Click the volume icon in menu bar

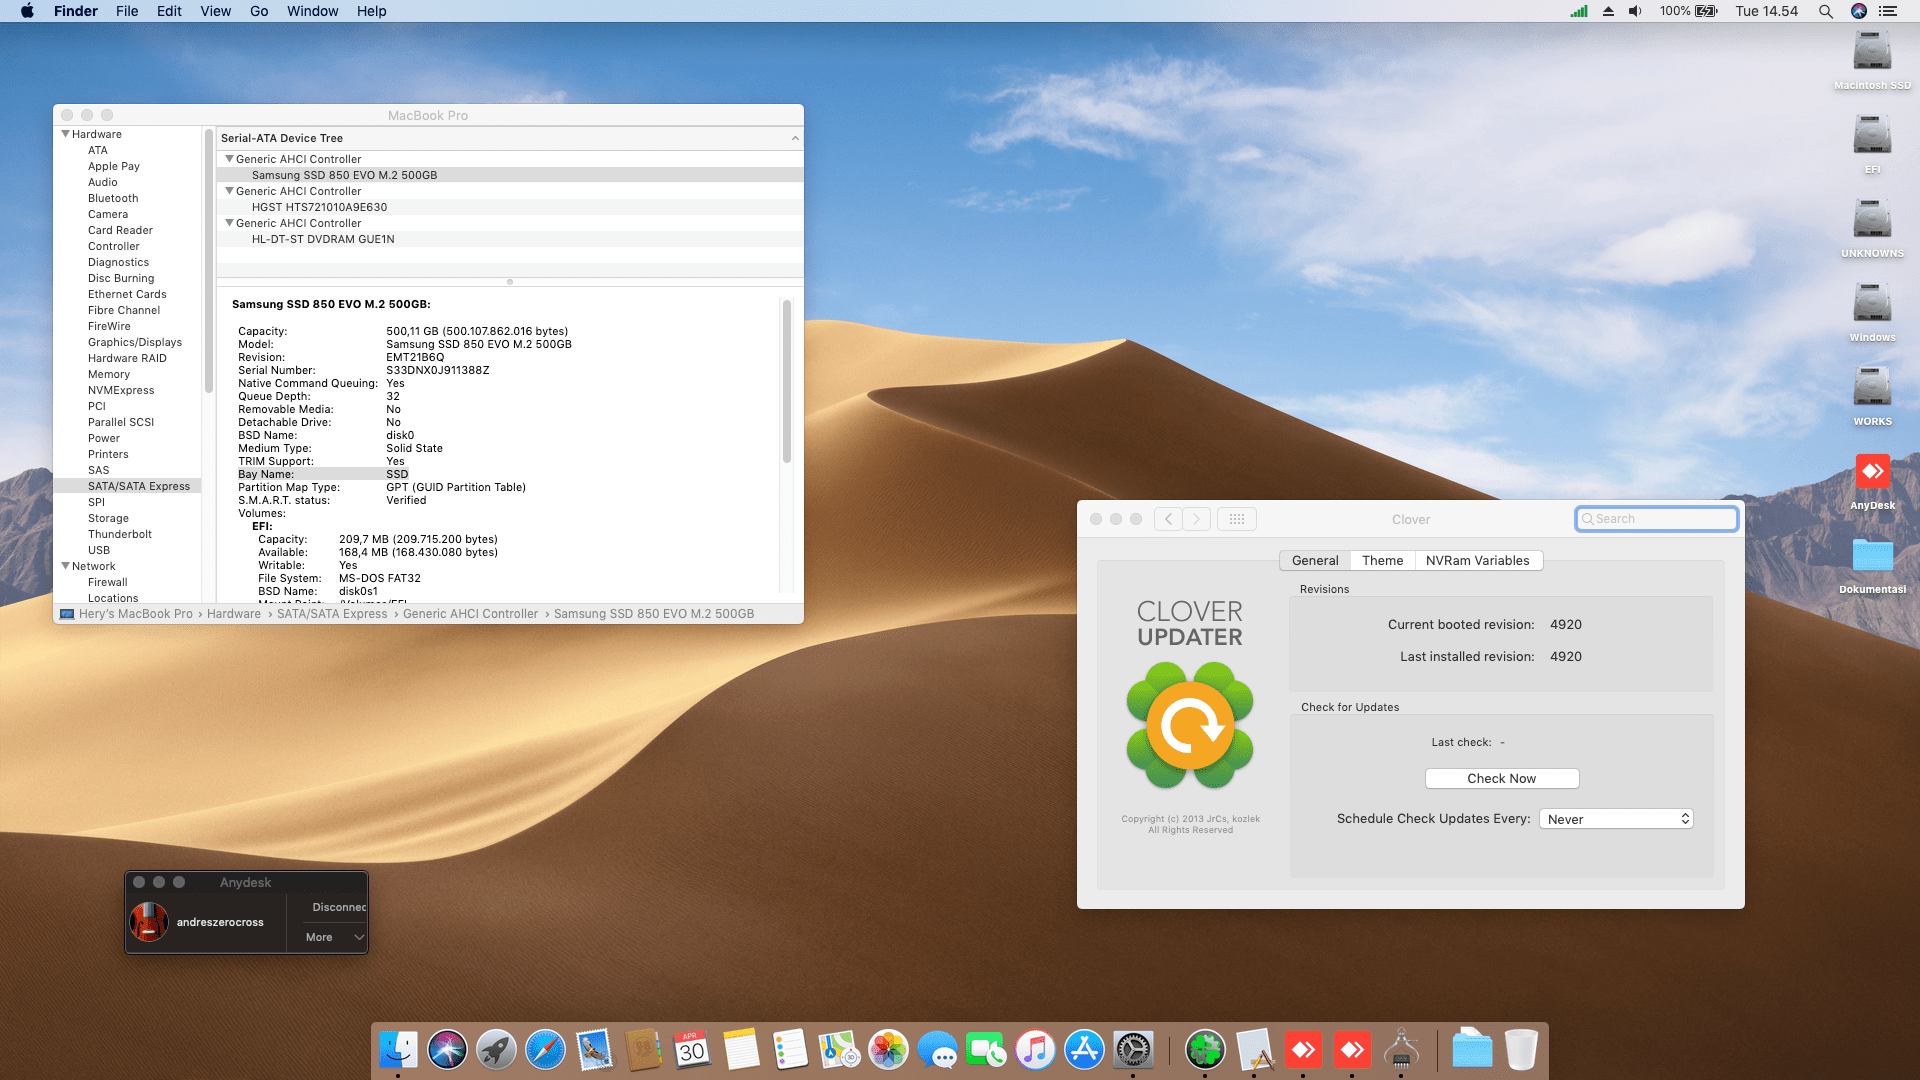[x=1635, y=11]
